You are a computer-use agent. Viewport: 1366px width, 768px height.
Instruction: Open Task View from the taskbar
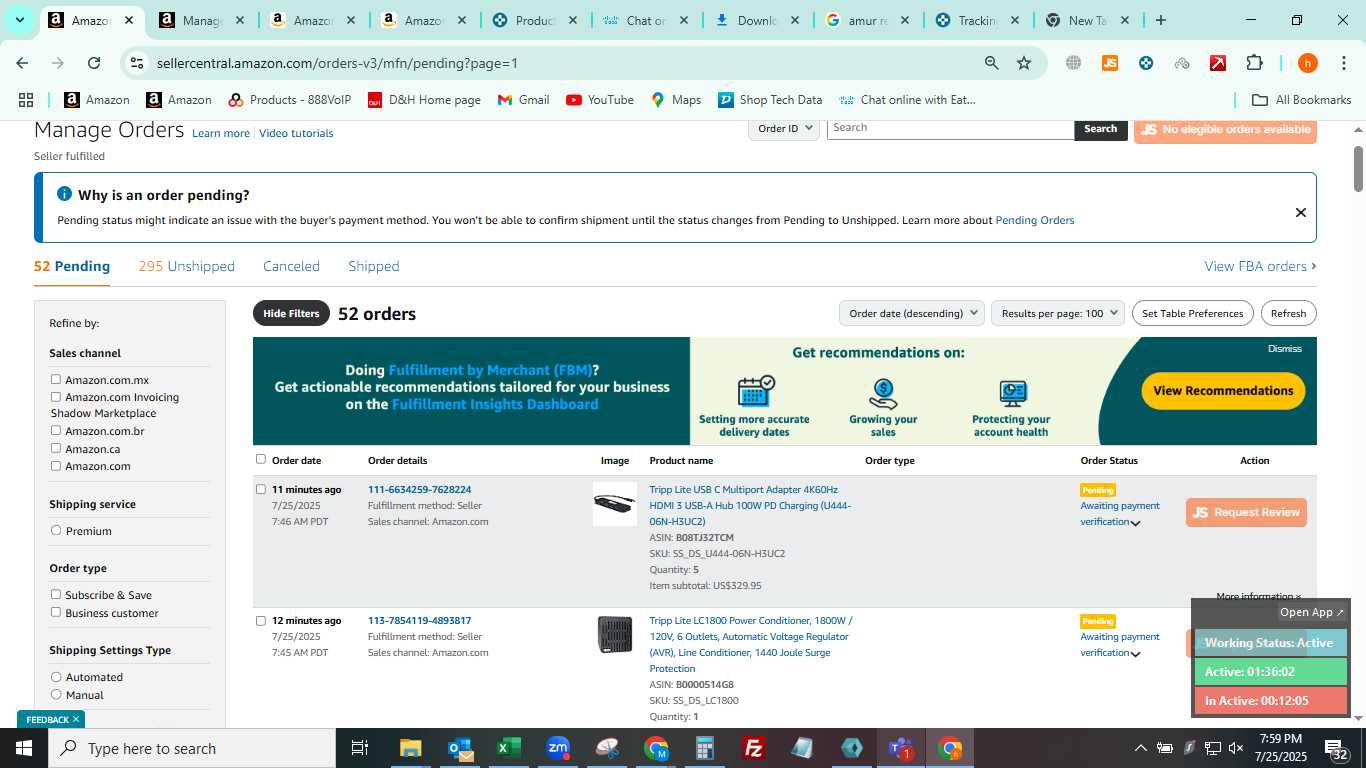tap(360, 748)
